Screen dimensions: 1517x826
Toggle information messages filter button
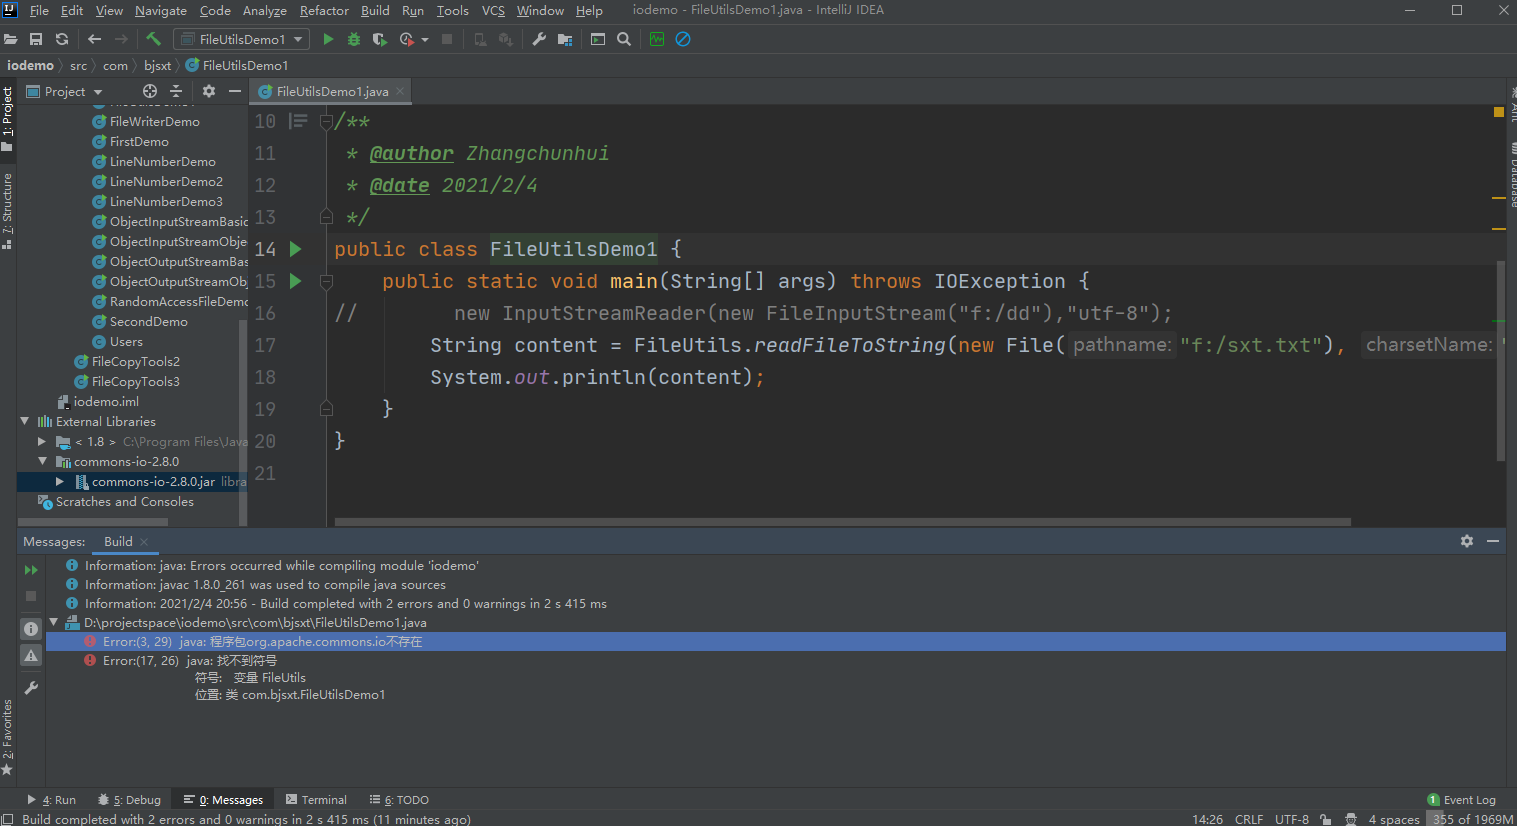point(31,629)
